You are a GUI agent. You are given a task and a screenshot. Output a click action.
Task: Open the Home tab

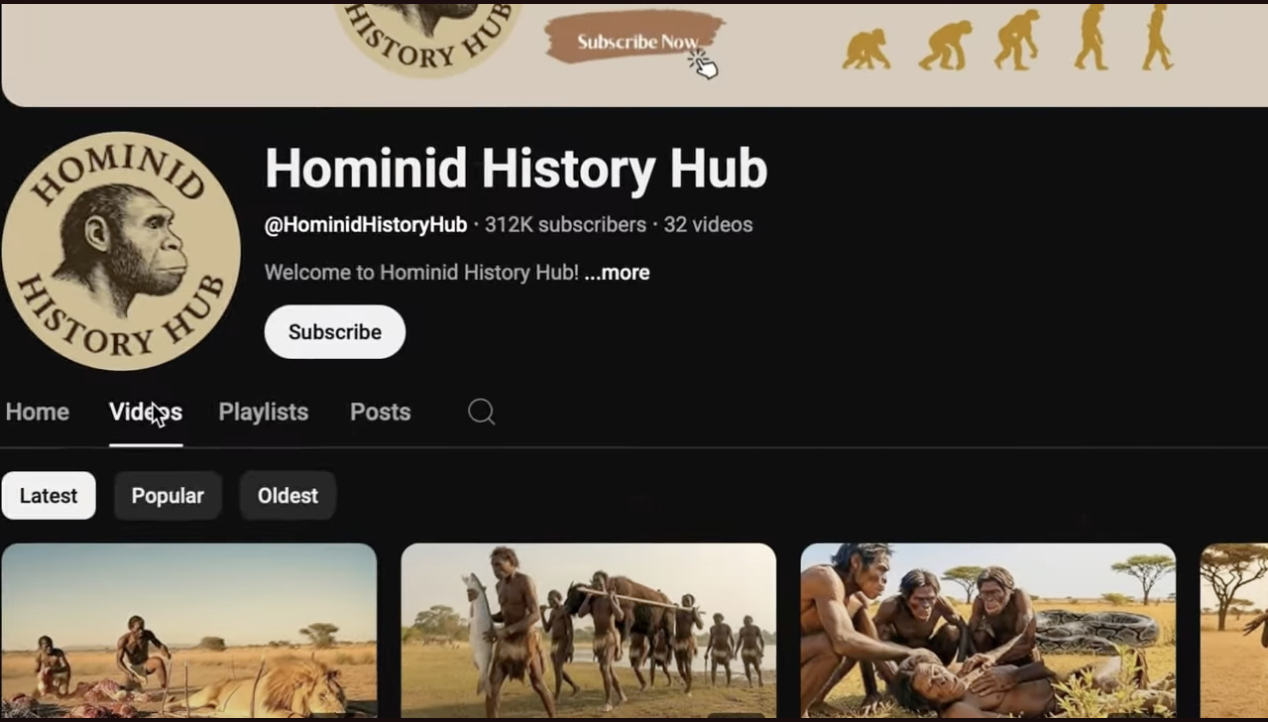tap(37, 412)
